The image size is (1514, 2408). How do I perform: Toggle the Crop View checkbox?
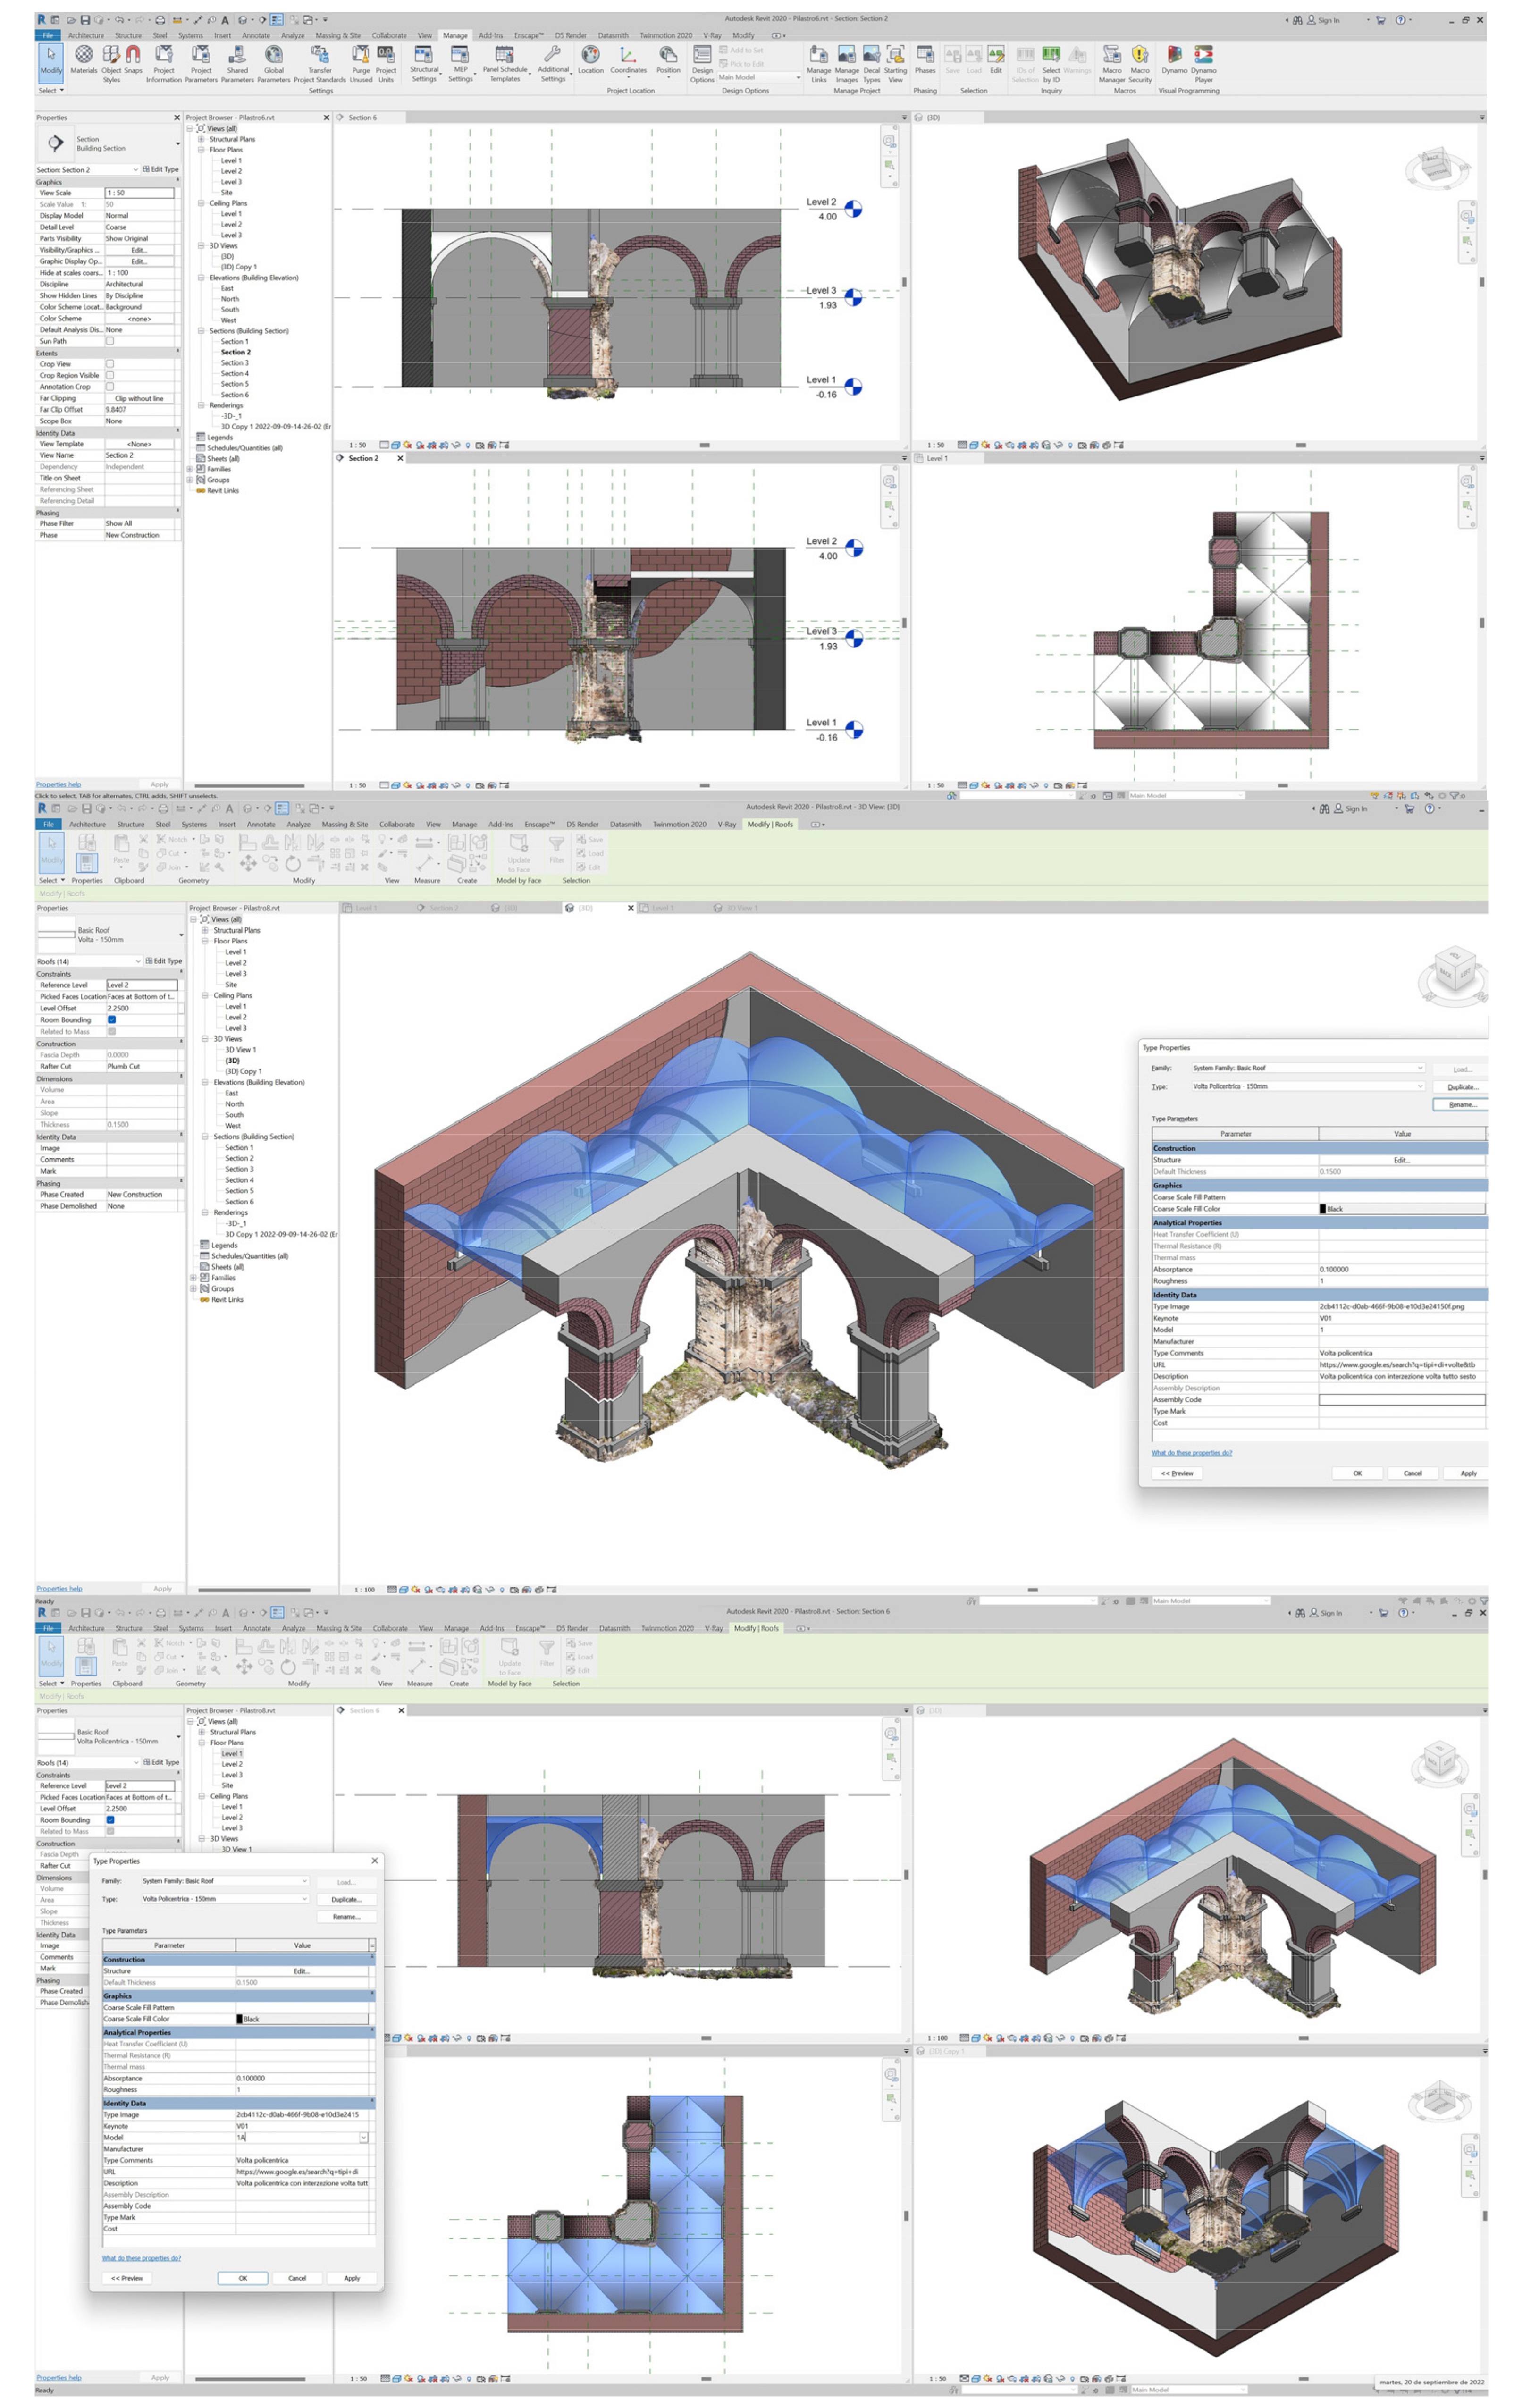point(110,364)
